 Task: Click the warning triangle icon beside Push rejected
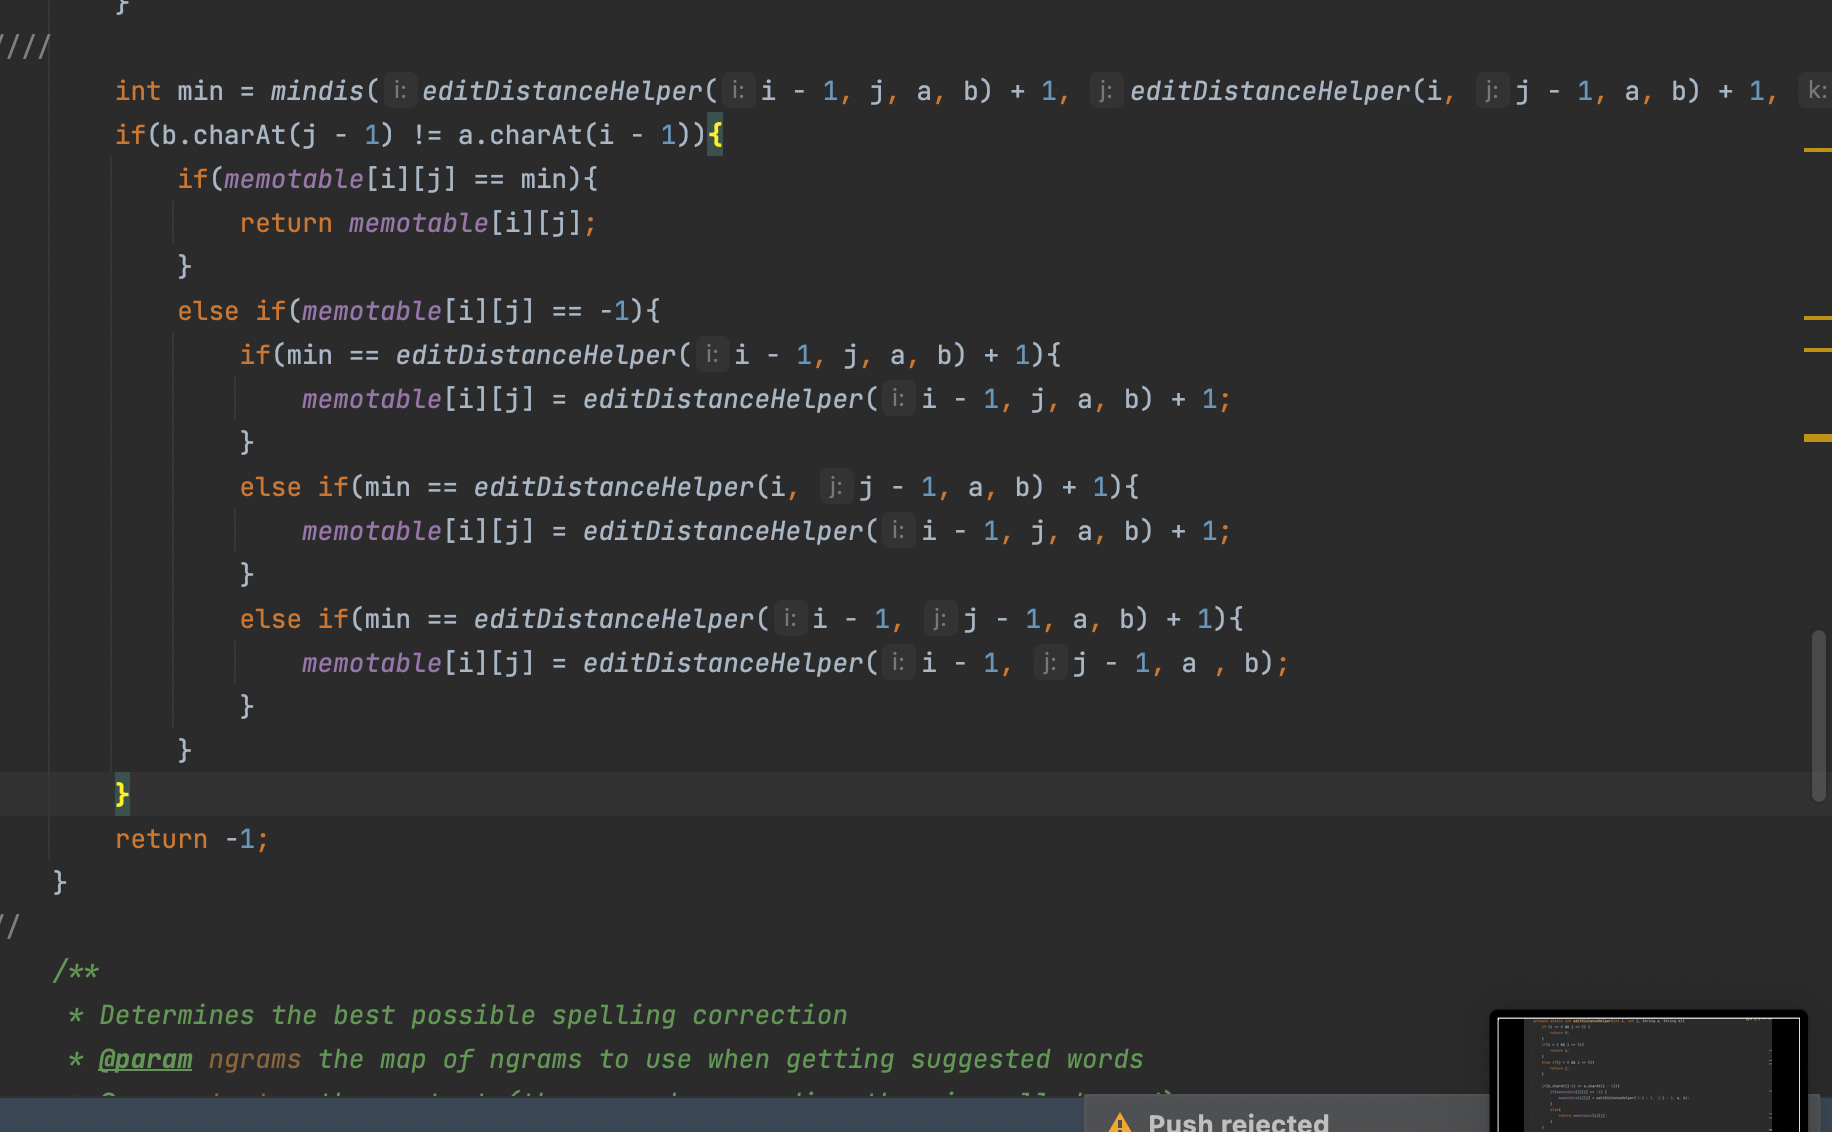point(1120,1122)
